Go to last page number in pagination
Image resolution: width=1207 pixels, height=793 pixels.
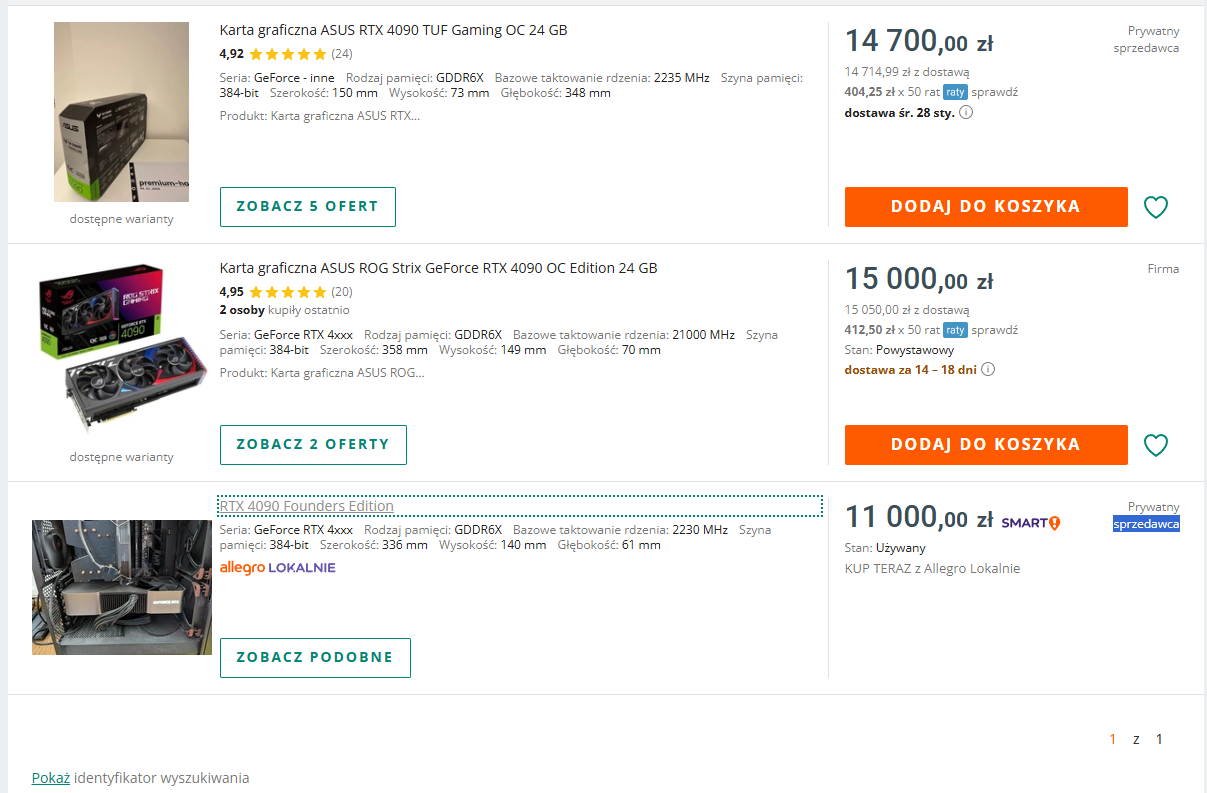click(x=1159, y=739)
